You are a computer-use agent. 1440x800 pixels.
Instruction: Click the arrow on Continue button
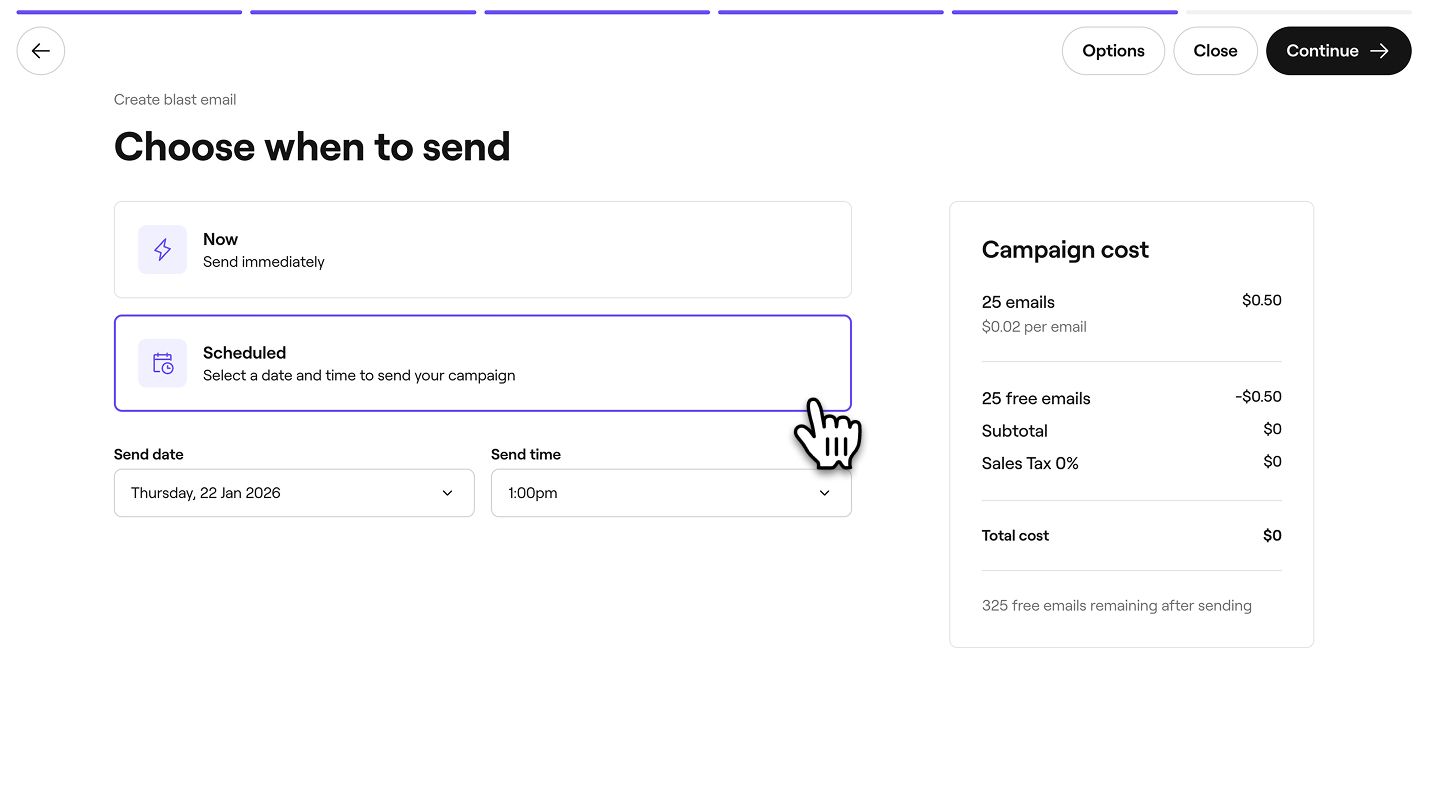click(x=1380, y=51)
